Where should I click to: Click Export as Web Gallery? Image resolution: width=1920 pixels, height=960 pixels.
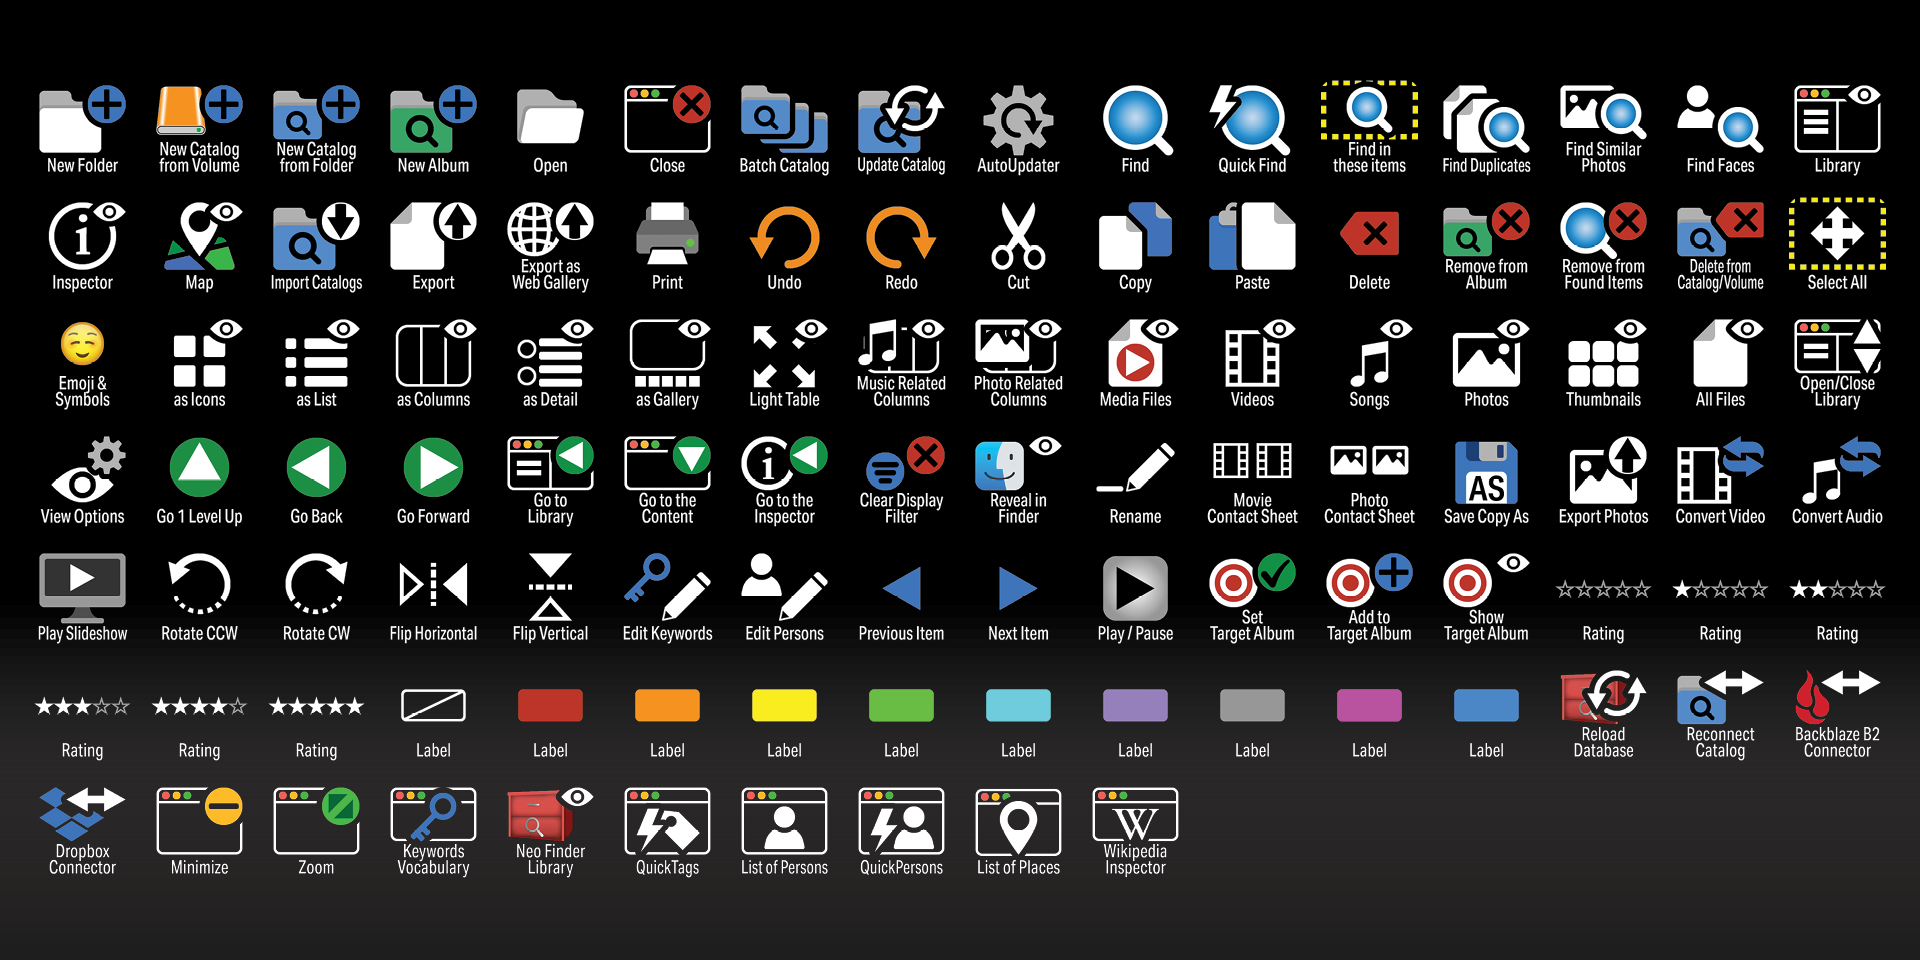[x=550, y=228]
